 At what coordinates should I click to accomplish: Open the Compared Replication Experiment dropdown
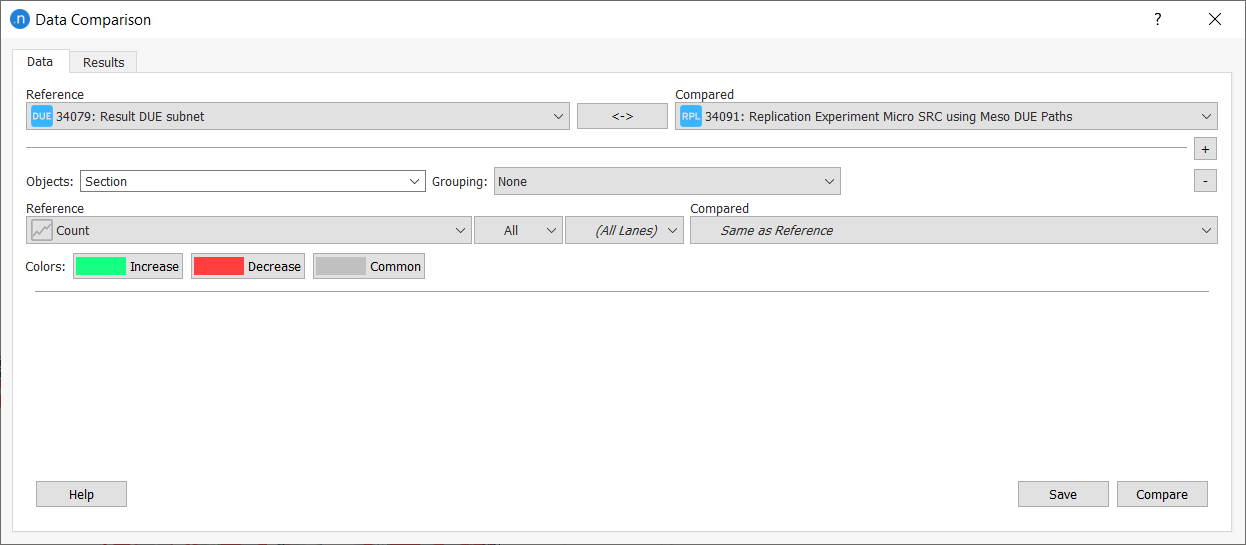946,116
